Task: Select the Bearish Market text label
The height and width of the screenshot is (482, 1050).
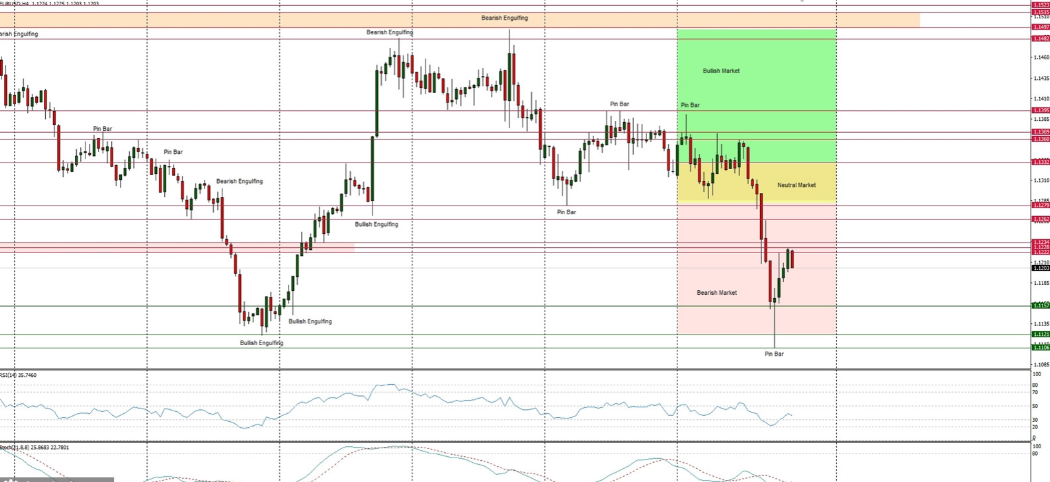Action: coord(716,293)
